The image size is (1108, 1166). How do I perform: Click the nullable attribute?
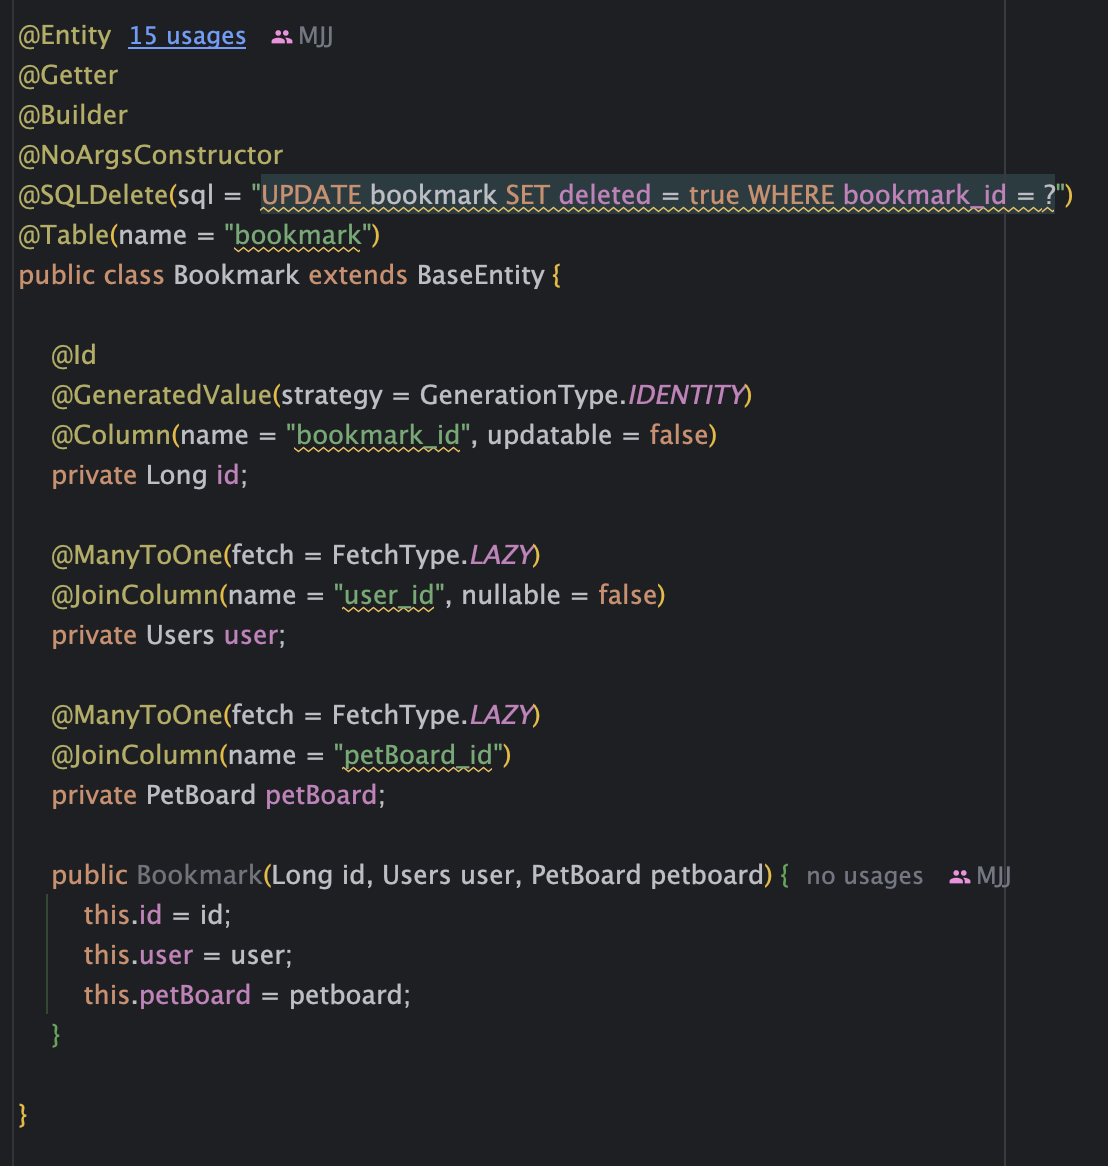[x=511, y=595]
